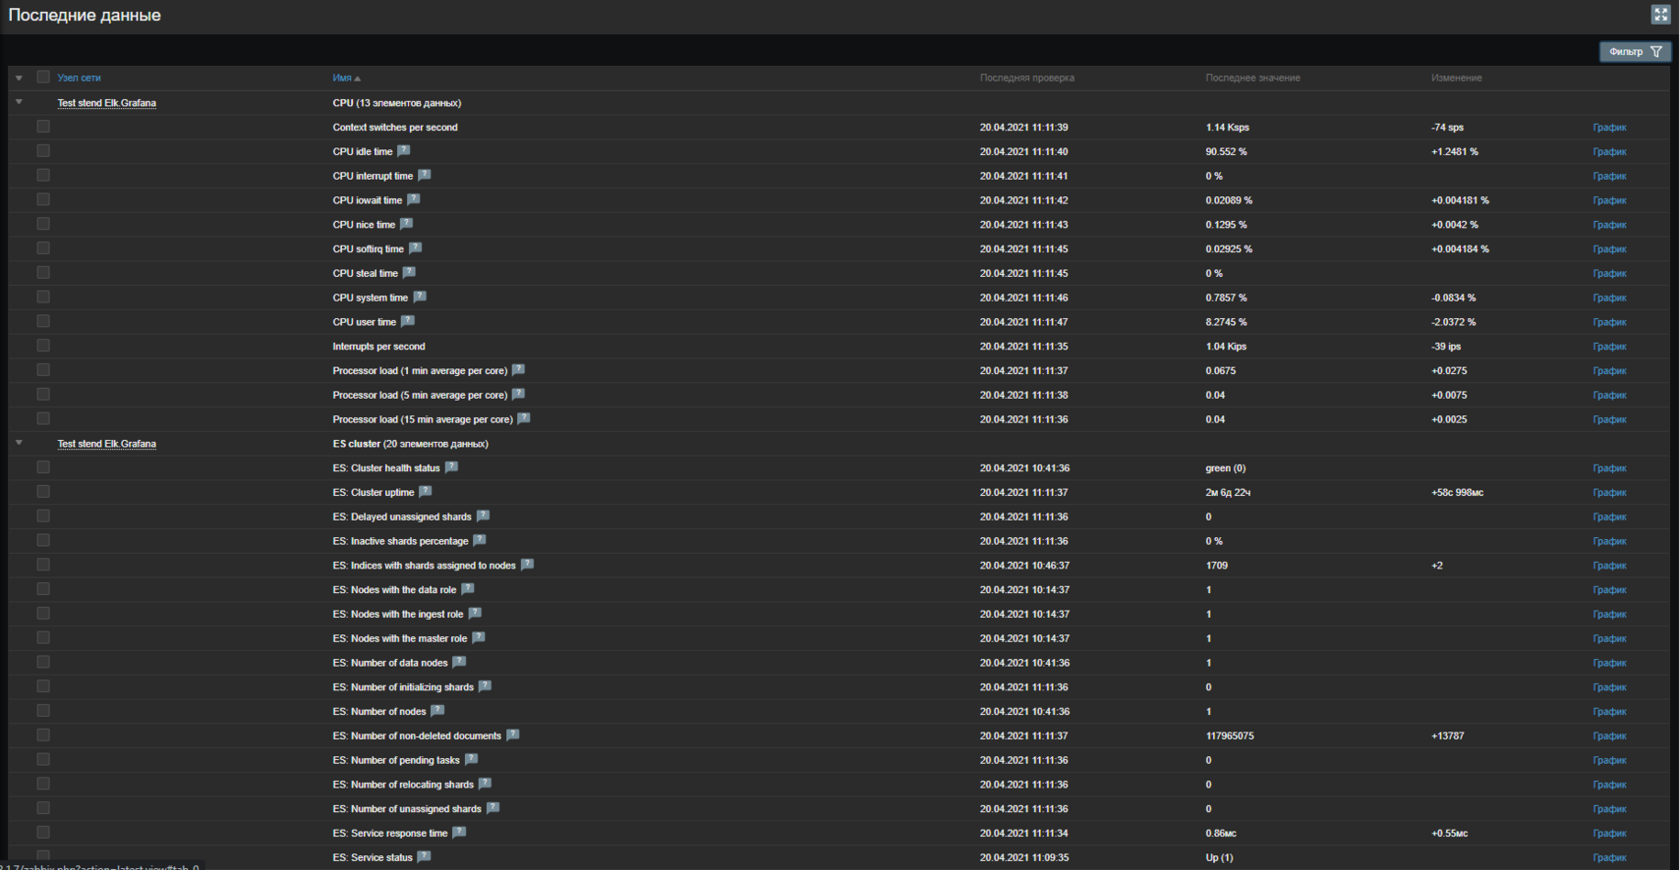Click the green (0) cluster health value
The width and height of the screenshot is (1680, 870).
[x=1225, y=468]
